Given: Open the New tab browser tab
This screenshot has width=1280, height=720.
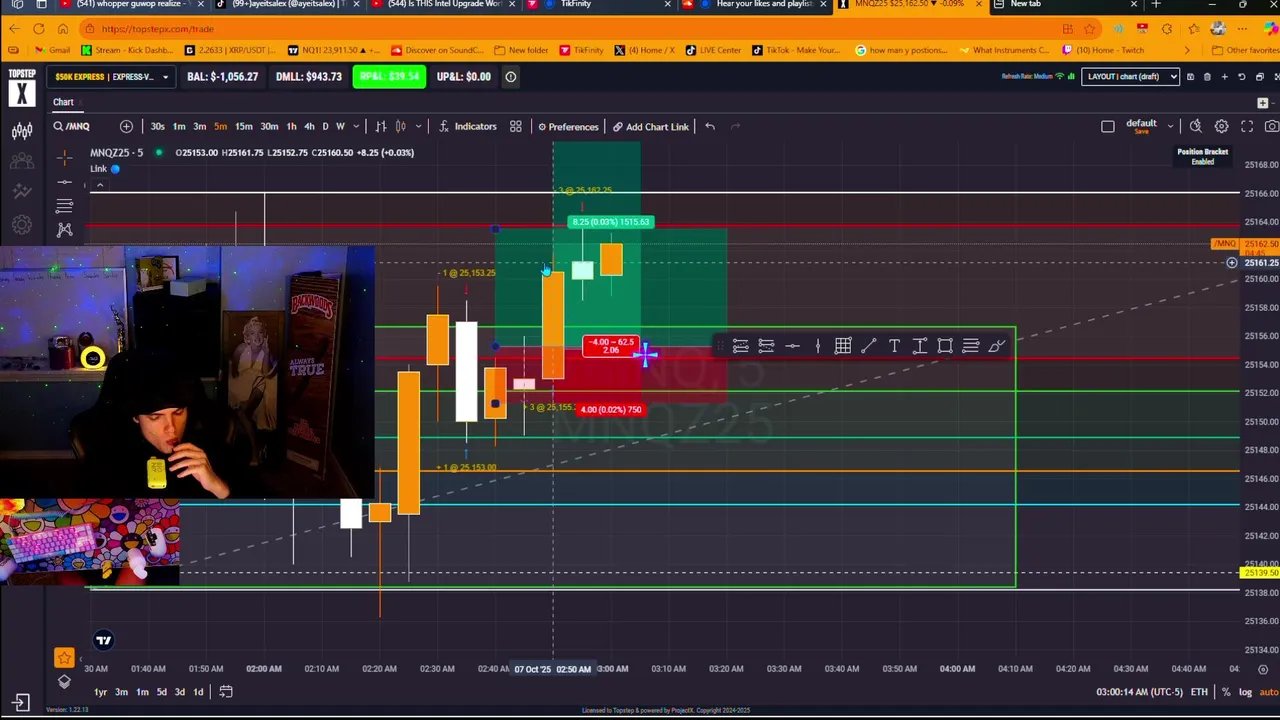Looking at the screenshot, I should pos(1065,5).
